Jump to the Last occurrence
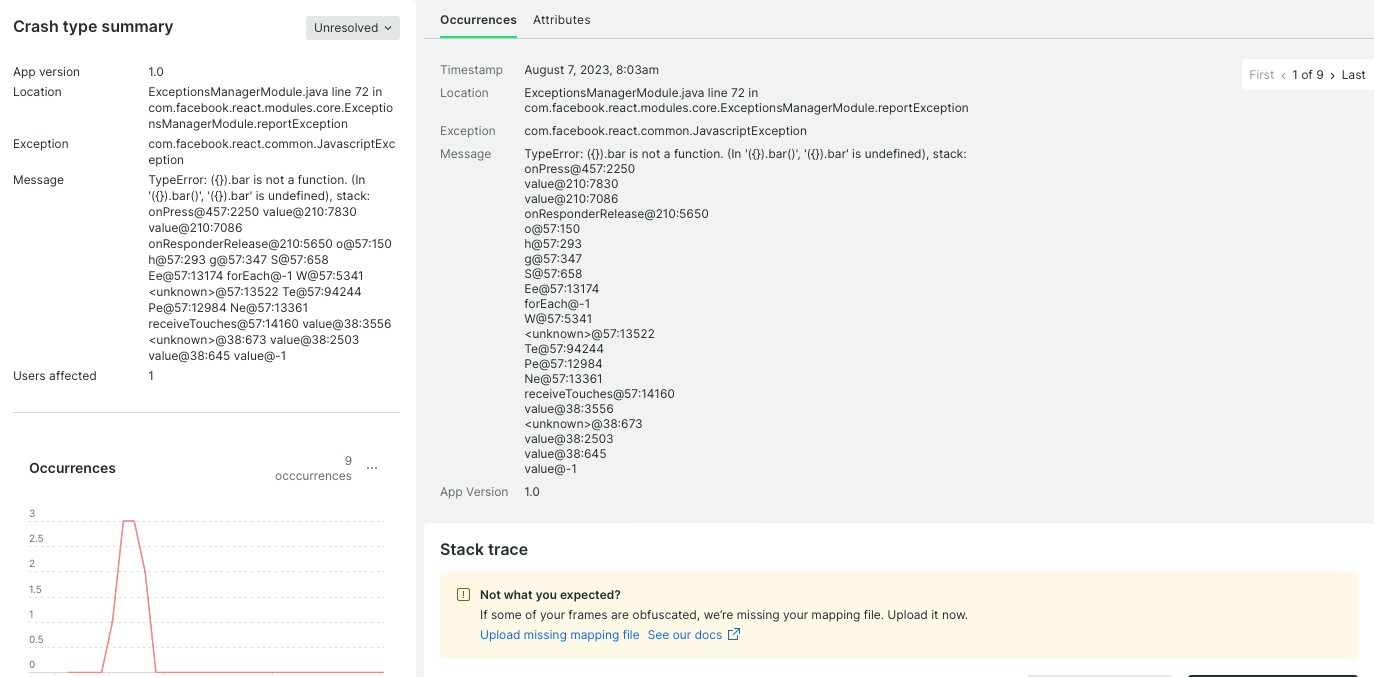Viewport: 1374px width, 677px height. coord(1353,75)
